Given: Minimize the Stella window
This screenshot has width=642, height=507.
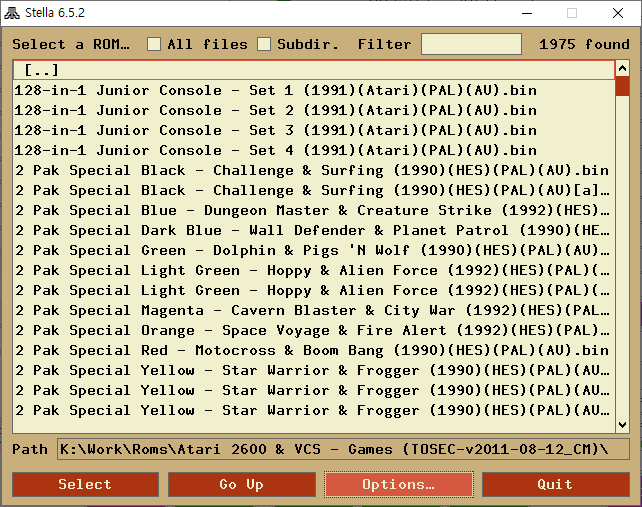Looking at the screenshot, I should (x=527, y=13).
